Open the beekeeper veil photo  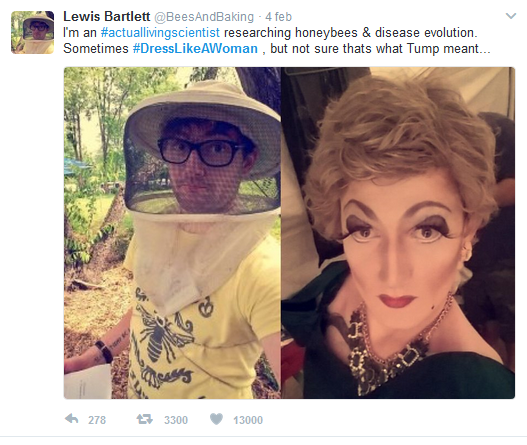(x=172, y=233)
